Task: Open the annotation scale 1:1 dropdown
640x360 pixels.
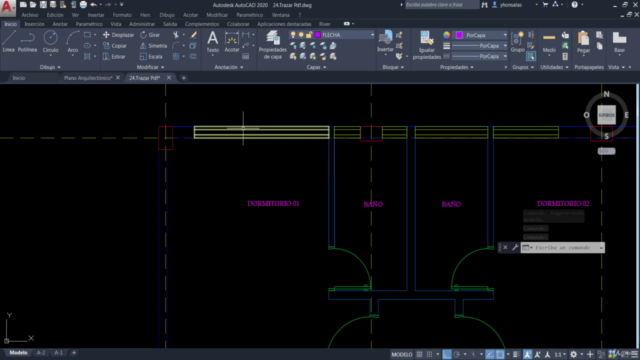Action: (560, 354)
